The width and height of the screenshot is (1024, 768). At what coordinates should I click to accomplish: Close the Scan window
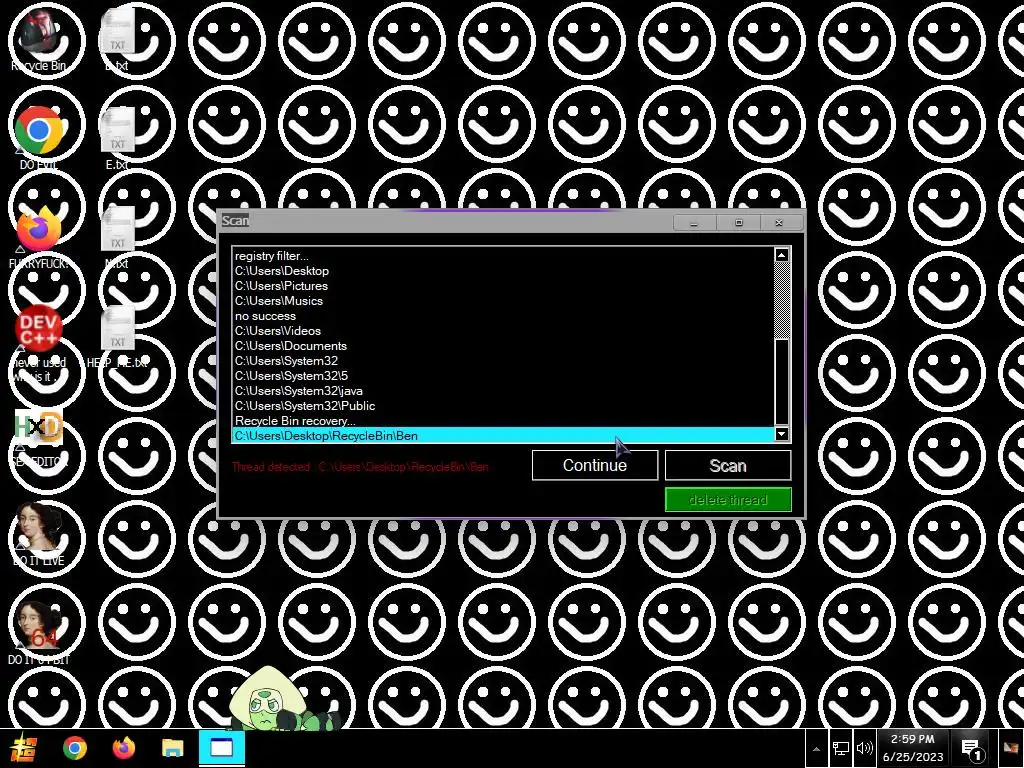(778, 223)
